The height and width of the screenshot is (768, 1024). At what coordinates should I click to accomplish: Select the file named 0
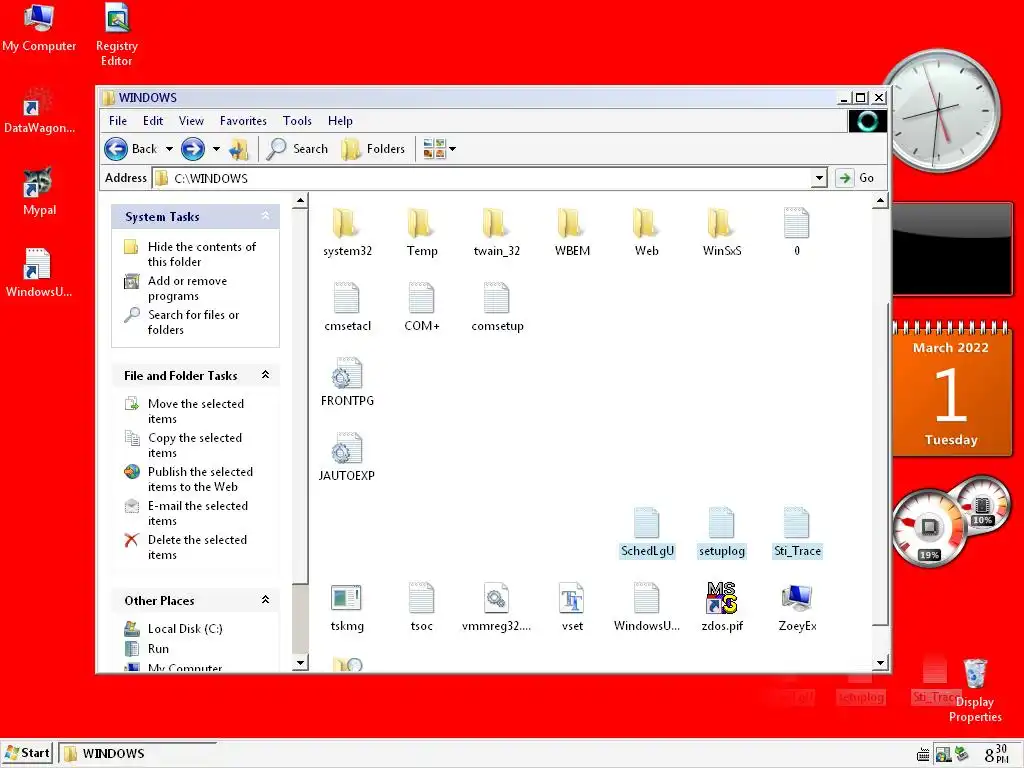[797, 232]
